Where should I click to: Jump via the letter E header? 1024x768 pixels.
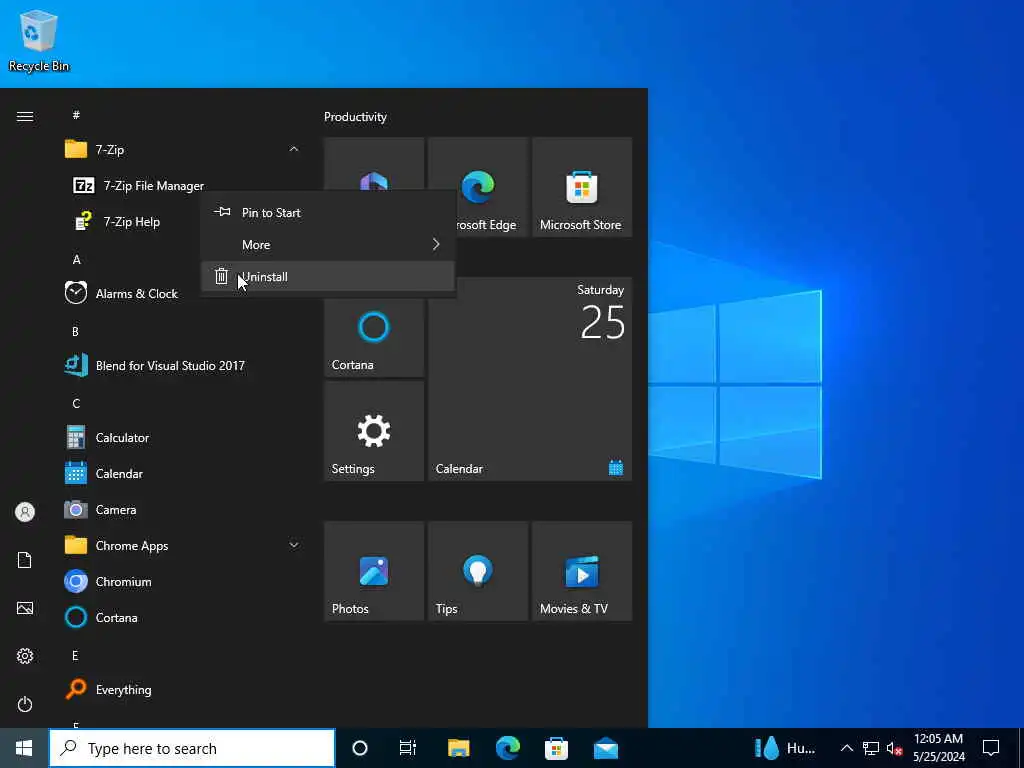pos(76,655)
